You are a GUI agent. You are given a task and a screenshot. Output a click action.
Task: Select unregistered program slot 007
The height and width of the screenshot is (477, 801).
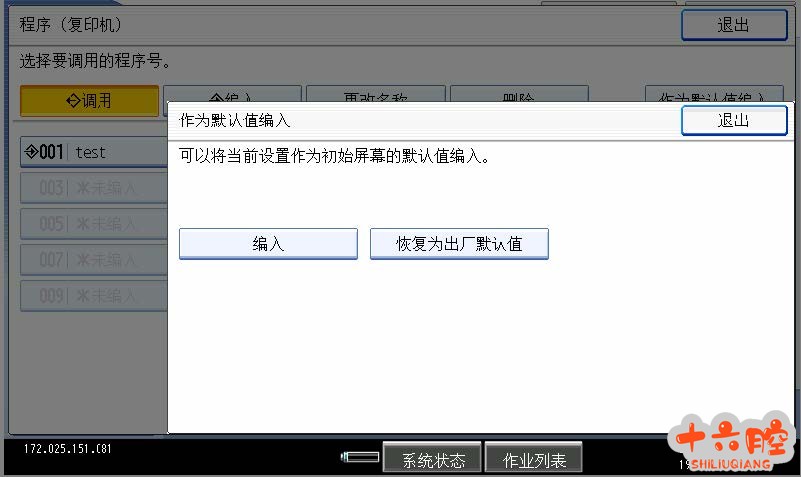93,260
